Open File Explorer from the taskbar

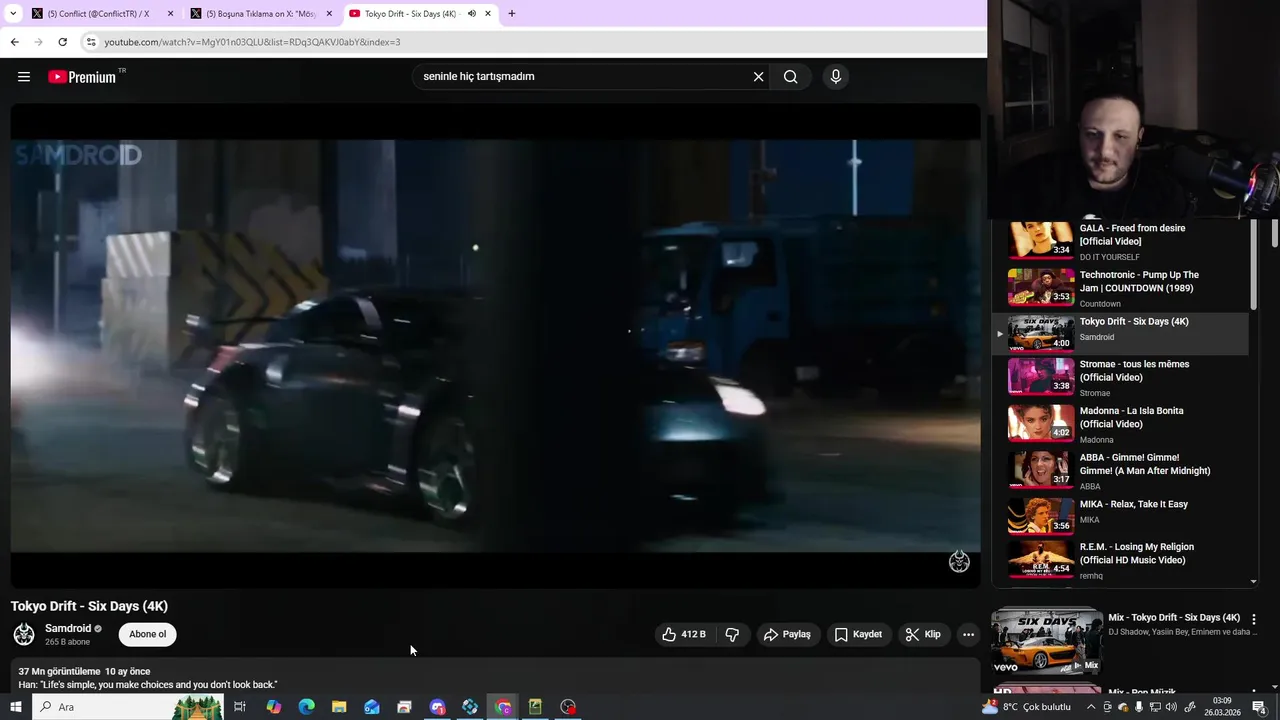click(339, 707)
